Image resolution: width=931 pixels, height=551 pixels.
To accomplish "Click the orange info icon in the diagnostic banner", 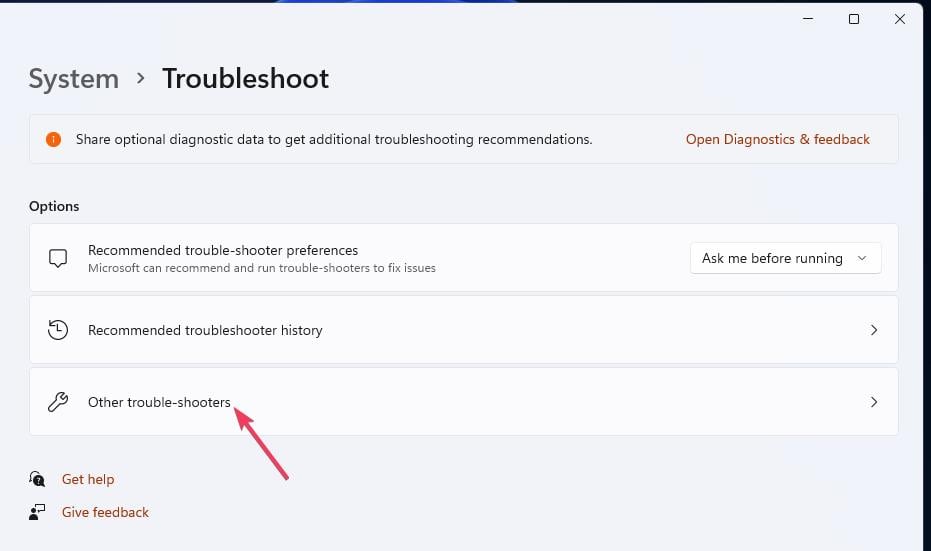I will pyautogui.click(x=53, y=140).
